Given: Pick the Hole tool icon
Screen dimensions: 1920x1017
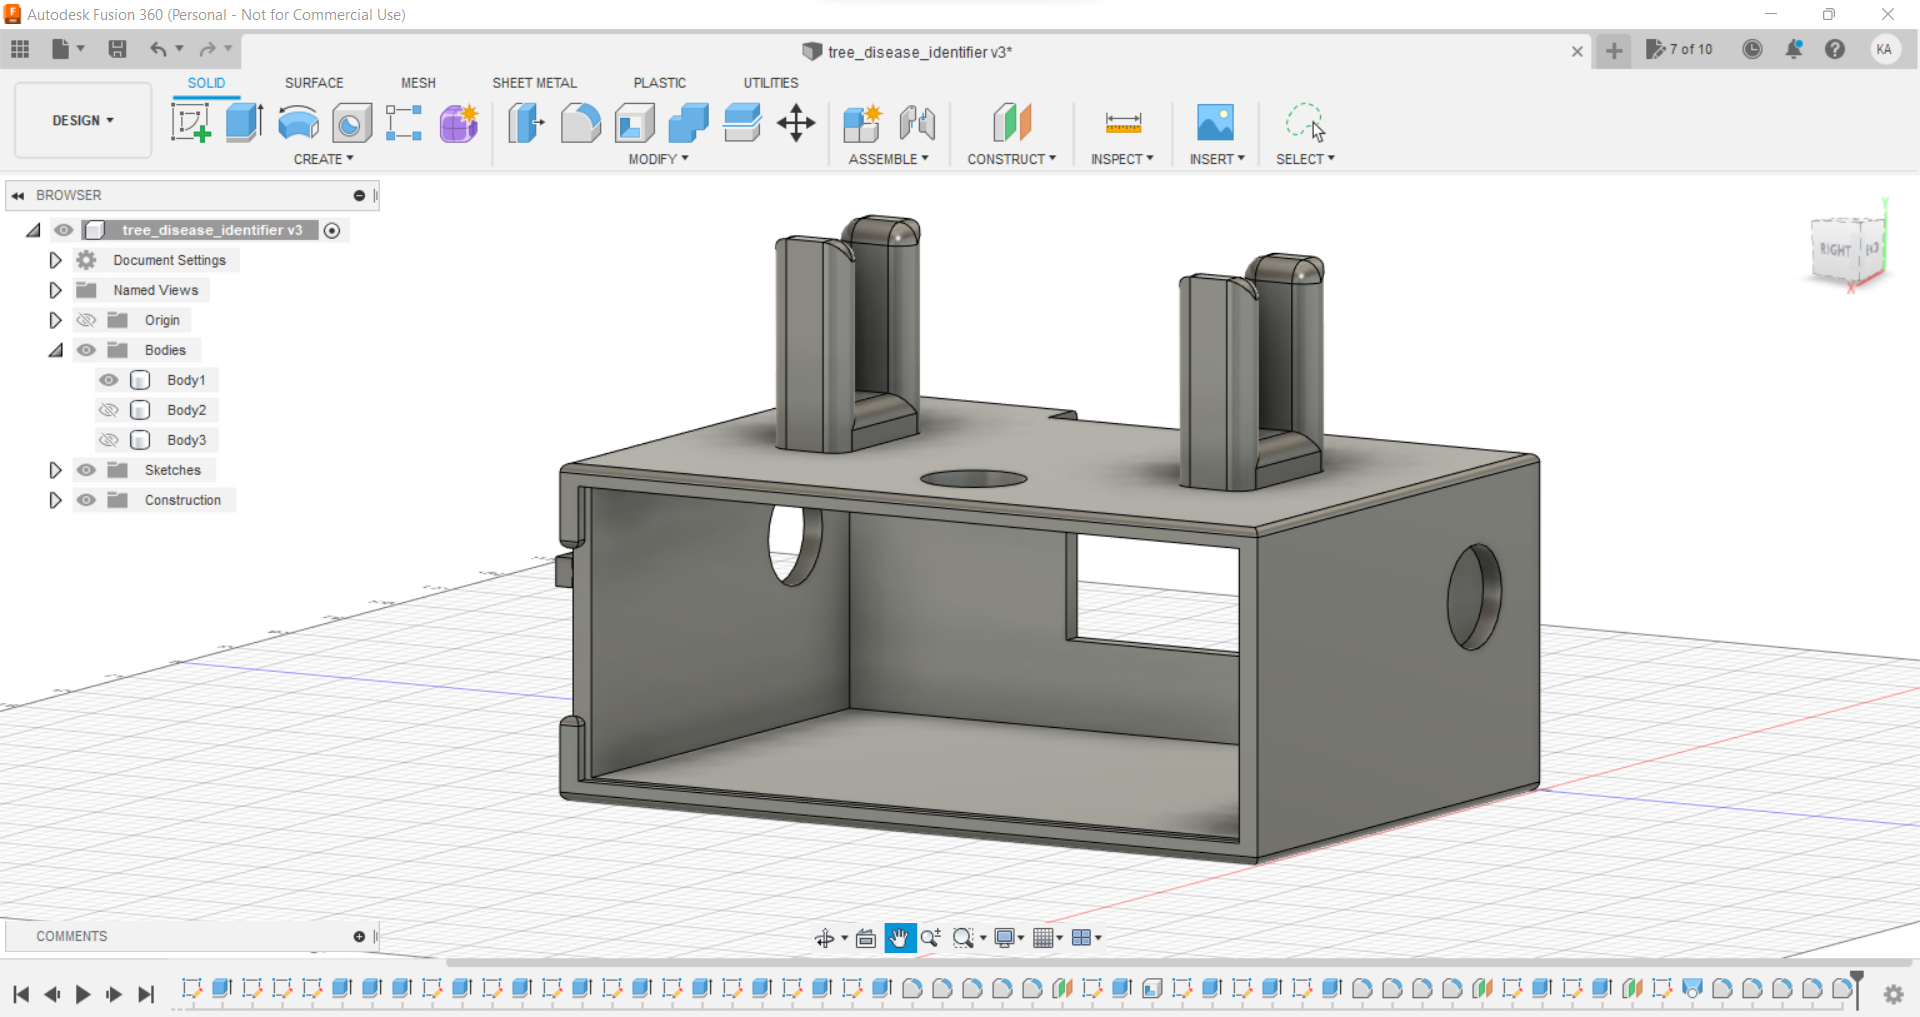Looking at the screenshot, I should pos(352,123).
